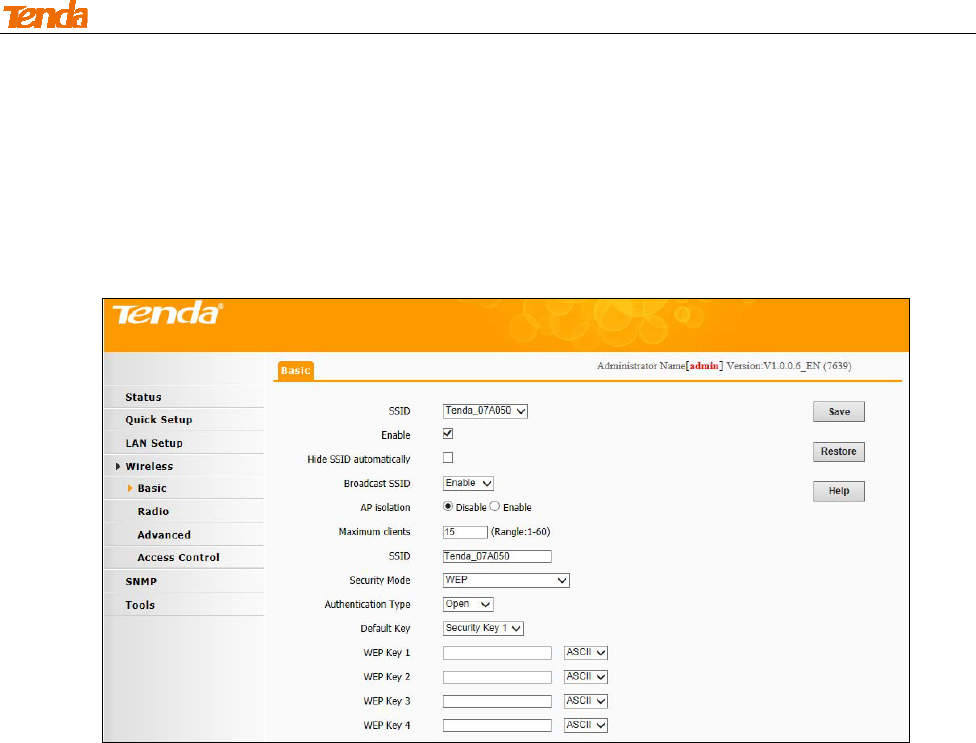Click the Hide SSID automatically label
This screenshot has width=976, height=743.
tap(359, 459)
